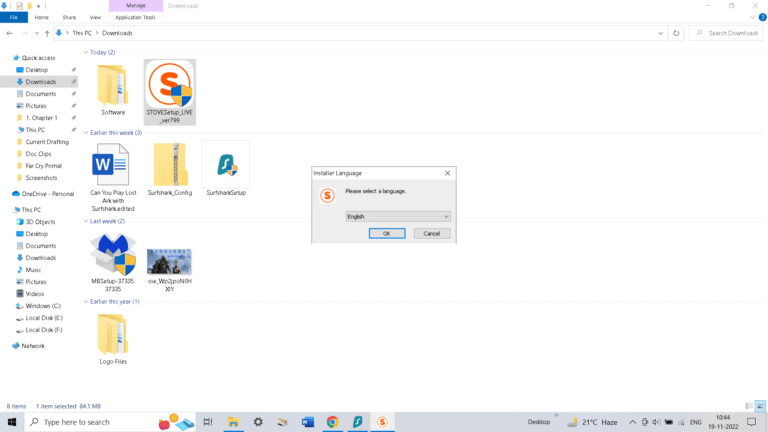Open the language dropdown showing English

(x=398, y=216)
